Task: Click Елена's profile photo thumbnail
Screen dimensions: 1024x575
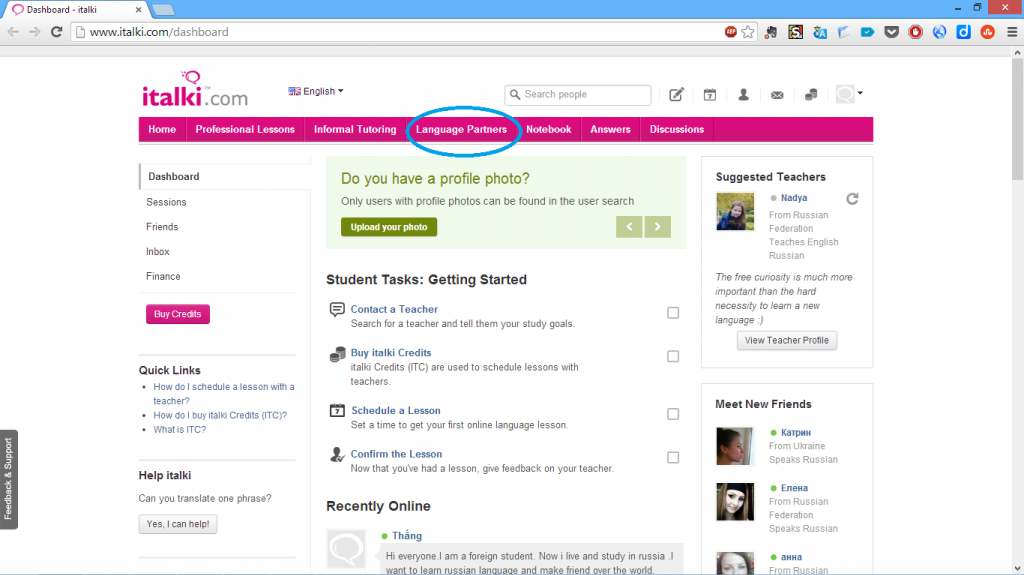Action: 735,502
